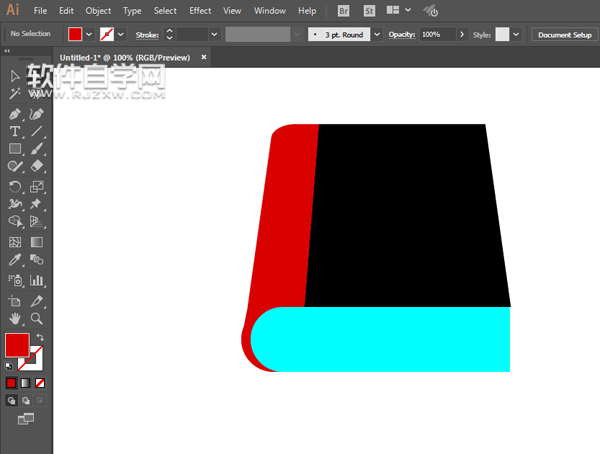Choose the Hand tool
Screen dimensions: 600x454
[x=15, y=318]
